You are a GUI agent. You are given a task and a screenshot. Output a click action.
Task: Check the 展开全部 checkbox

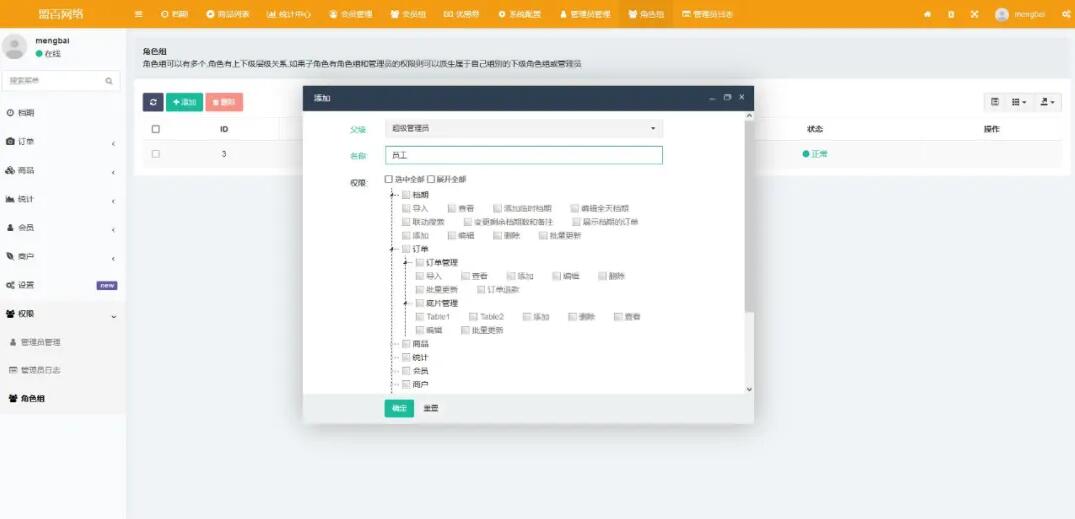point(431,179)
